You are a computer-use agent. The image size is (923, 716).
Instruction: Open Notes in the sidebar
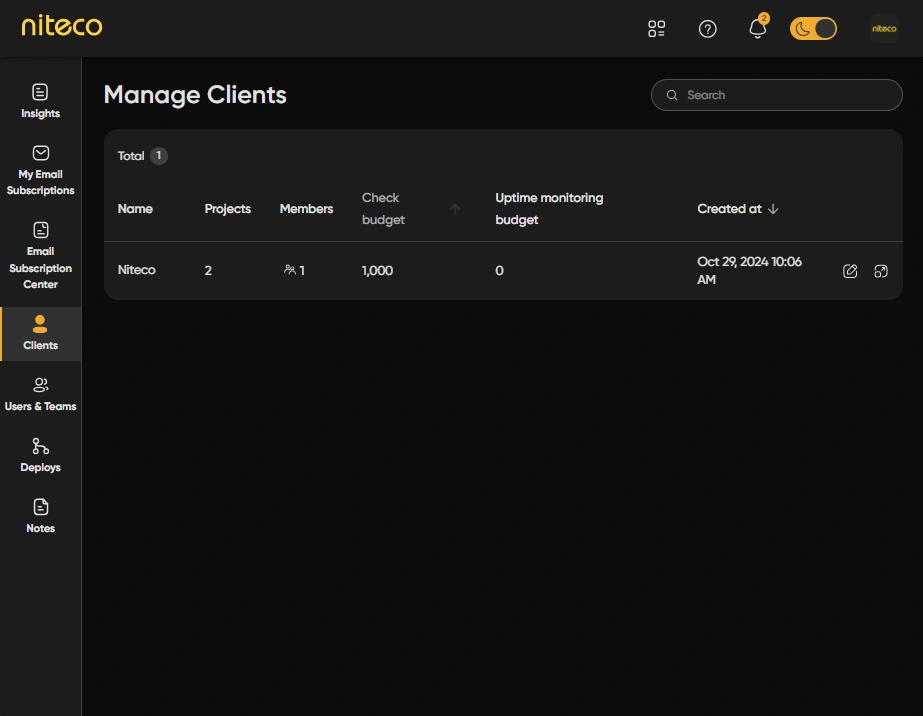pos(41,516)
